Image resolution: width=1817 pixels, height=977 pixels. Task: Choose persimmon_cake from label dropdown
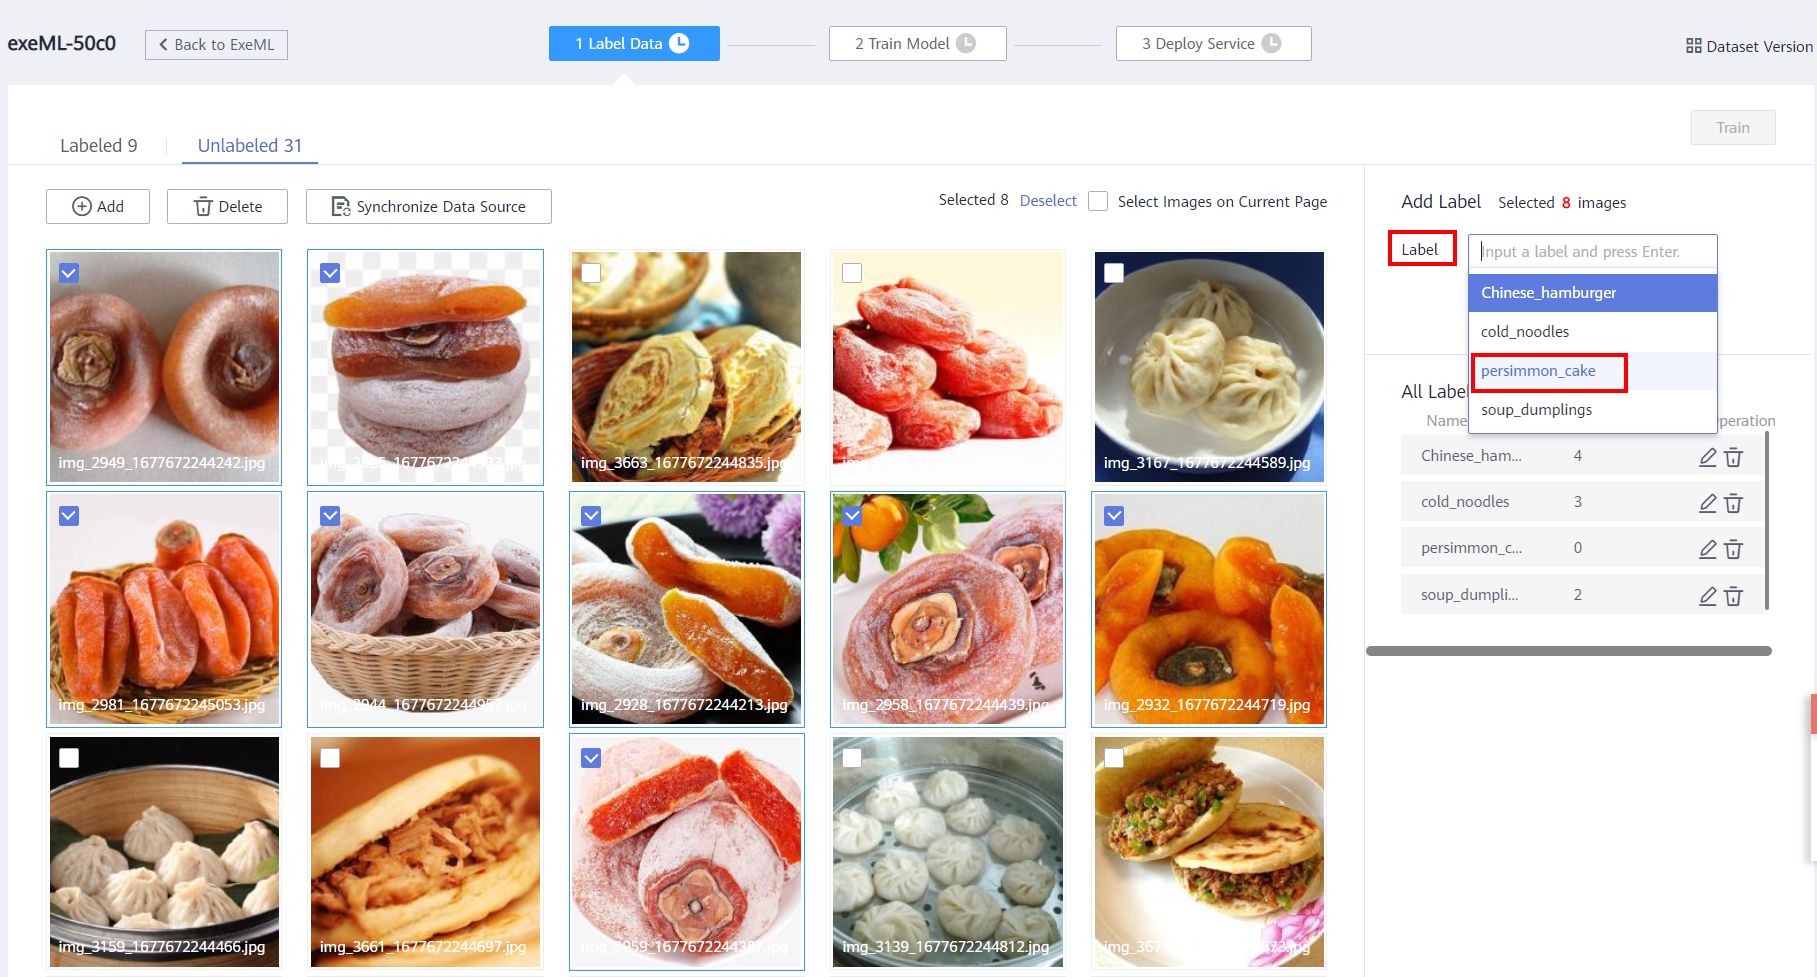pyautogui.click(x=1538, y=371)
